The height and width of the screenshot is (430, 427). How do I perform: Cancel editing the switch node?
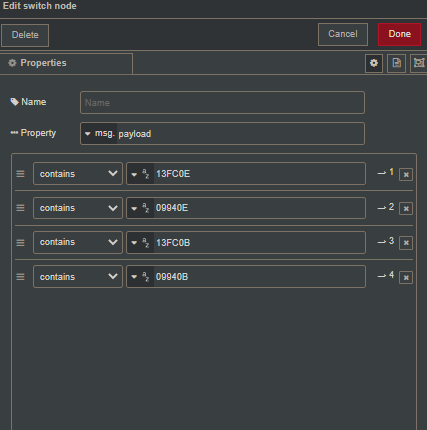343,34
